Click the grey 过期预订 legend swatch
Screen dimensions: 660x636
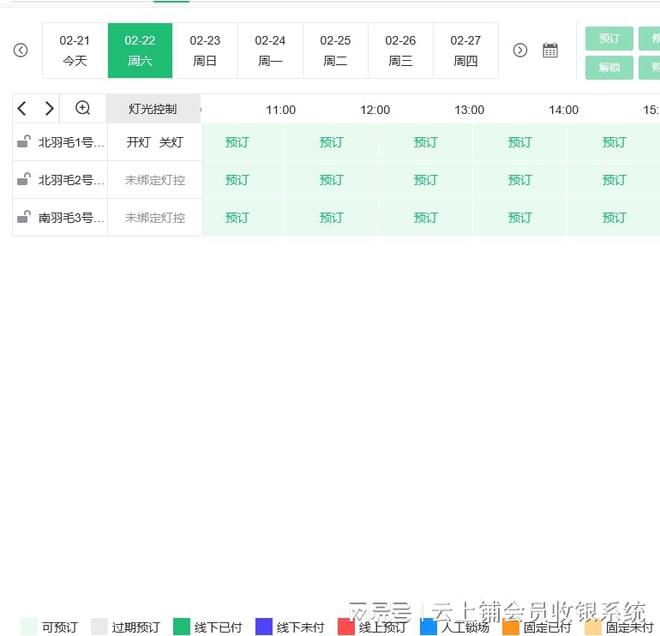pyautogui.click(x=99, y=627)
